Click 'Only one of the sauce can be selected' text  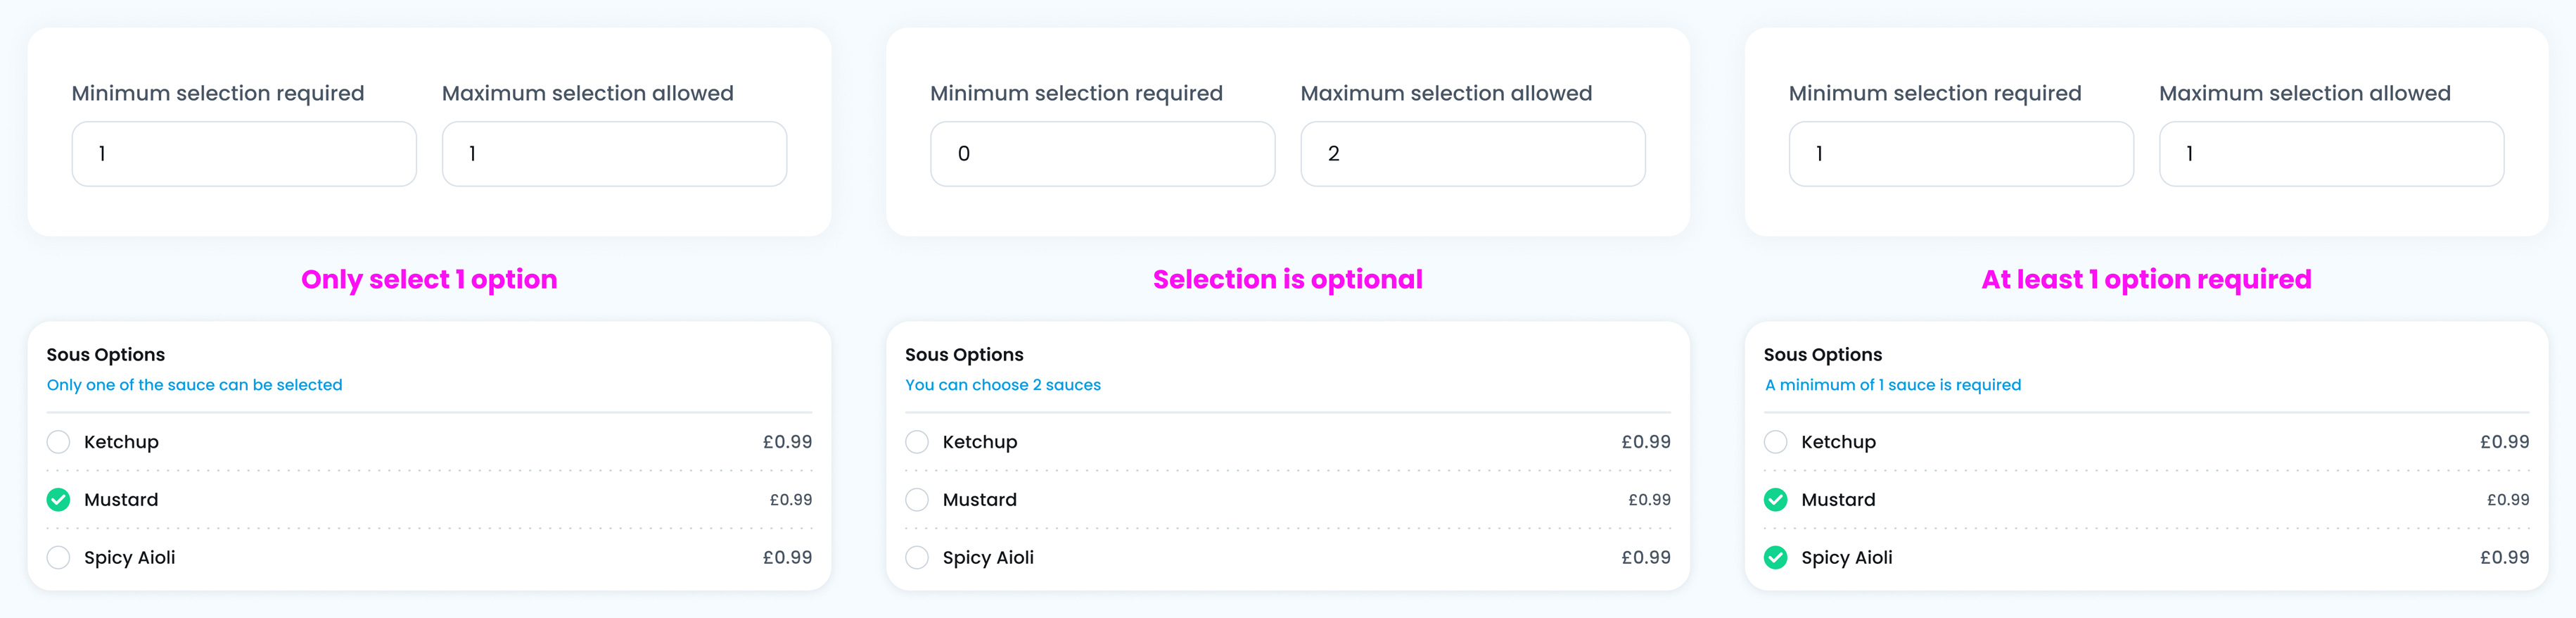[194, 385]
